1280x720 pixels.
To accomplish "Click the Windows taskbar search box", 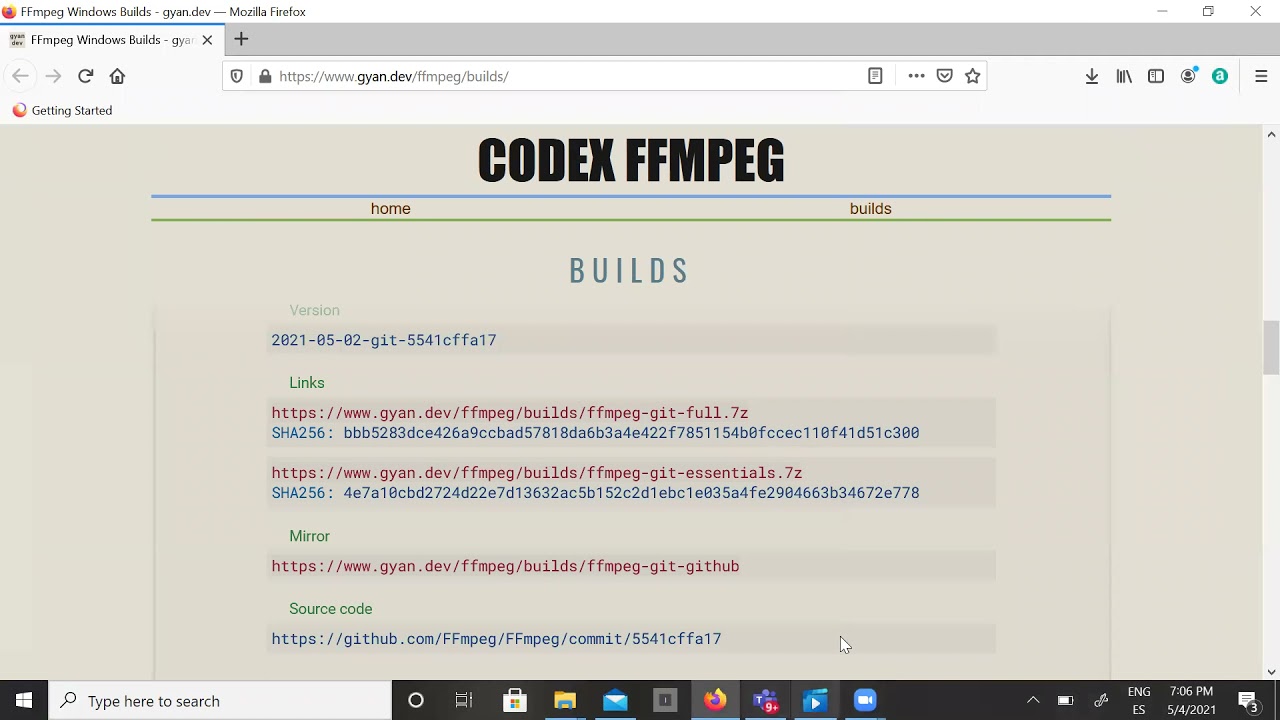I will 220,701.
